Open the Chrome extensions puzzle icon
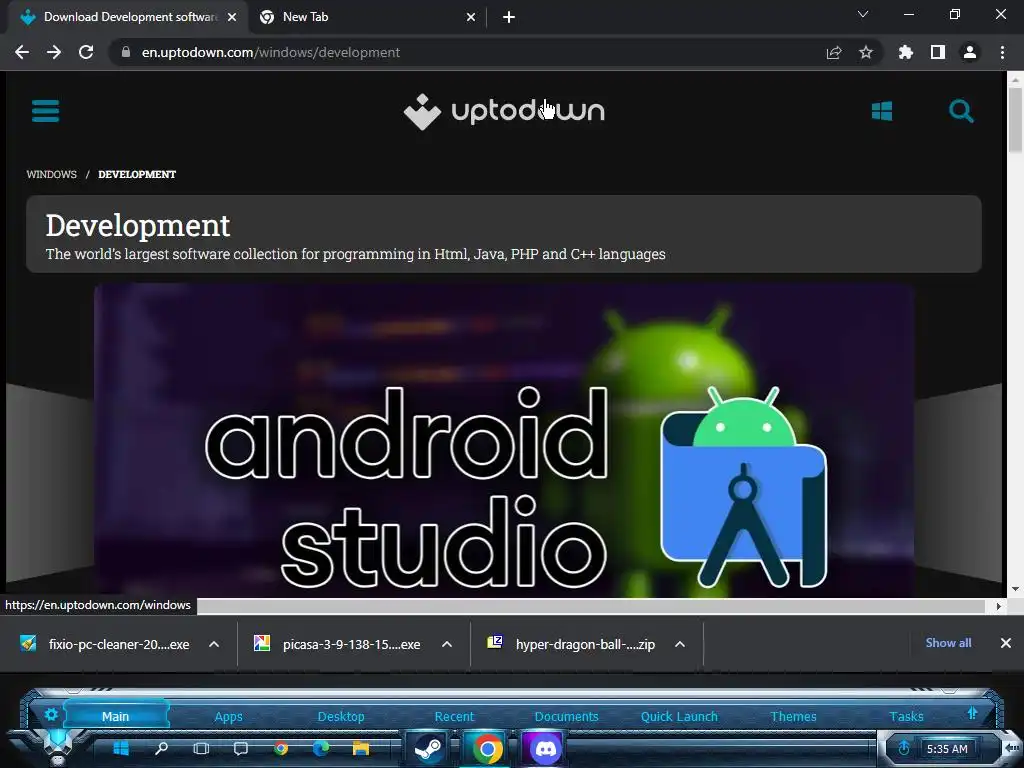 pos(906,52)
